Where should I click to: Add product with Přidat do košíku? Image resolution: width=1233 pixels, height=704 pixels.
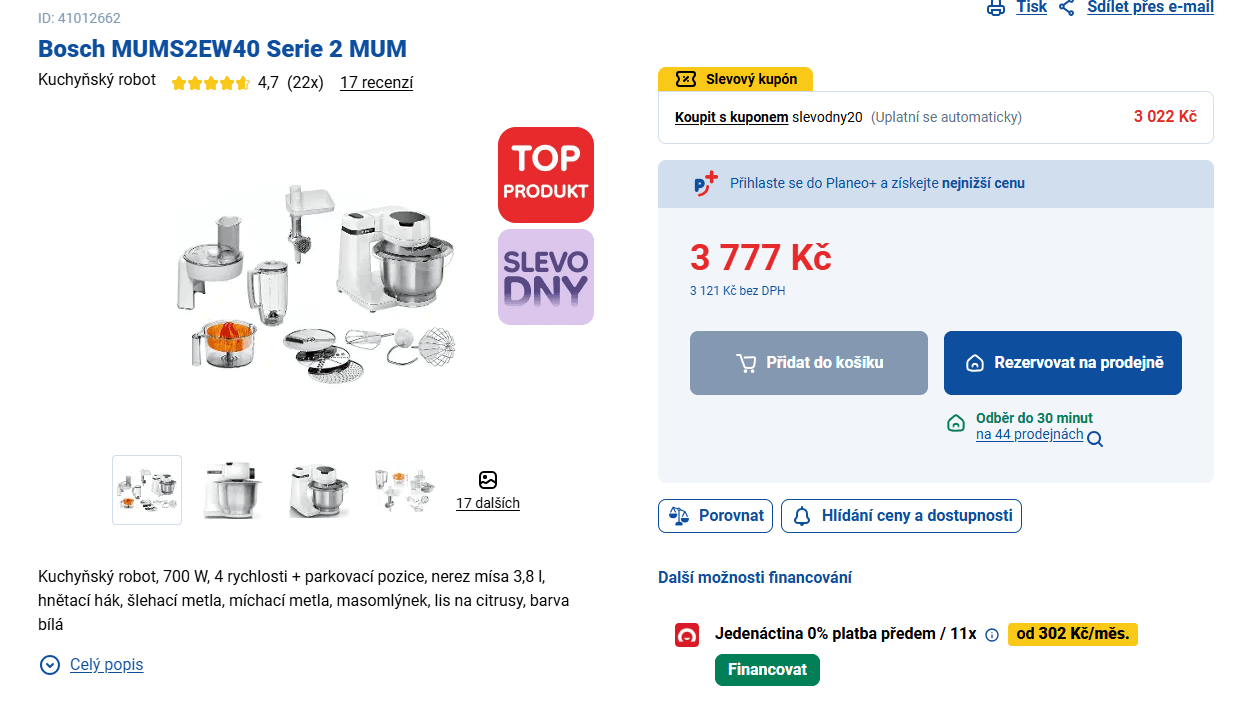click(x=809, y=363)
